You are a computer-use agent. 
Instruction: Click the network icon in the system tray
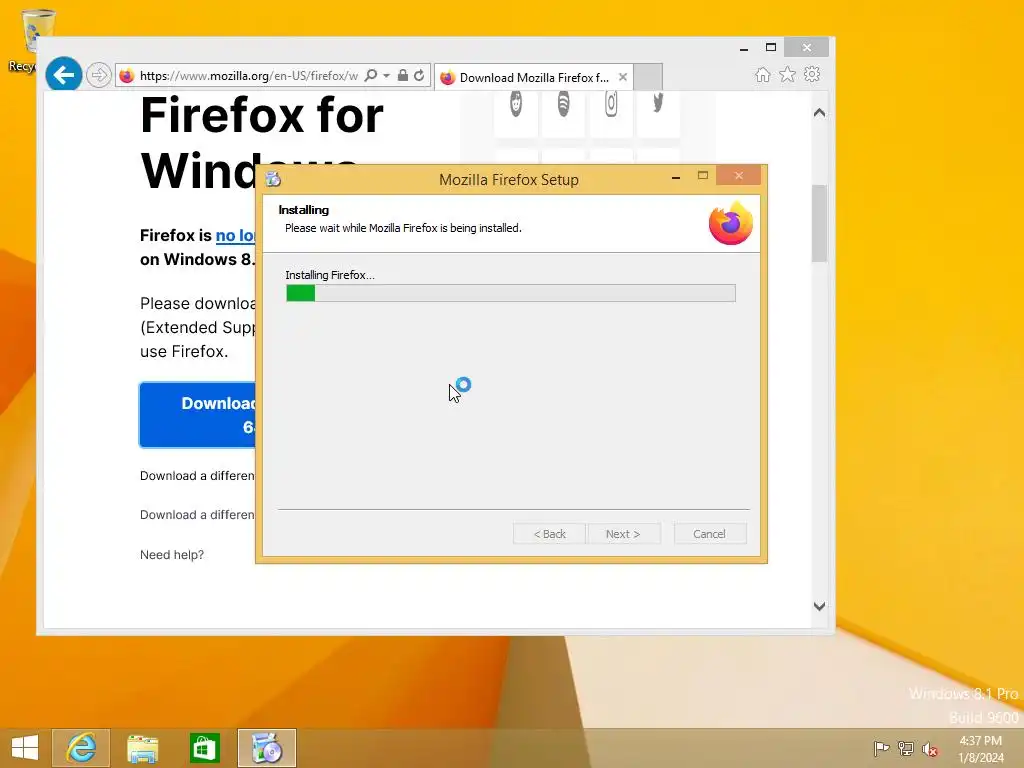click(x=906, y=748)
